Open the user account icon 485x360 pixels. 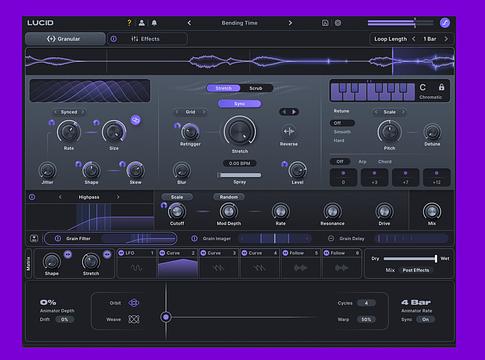(142, 23)
